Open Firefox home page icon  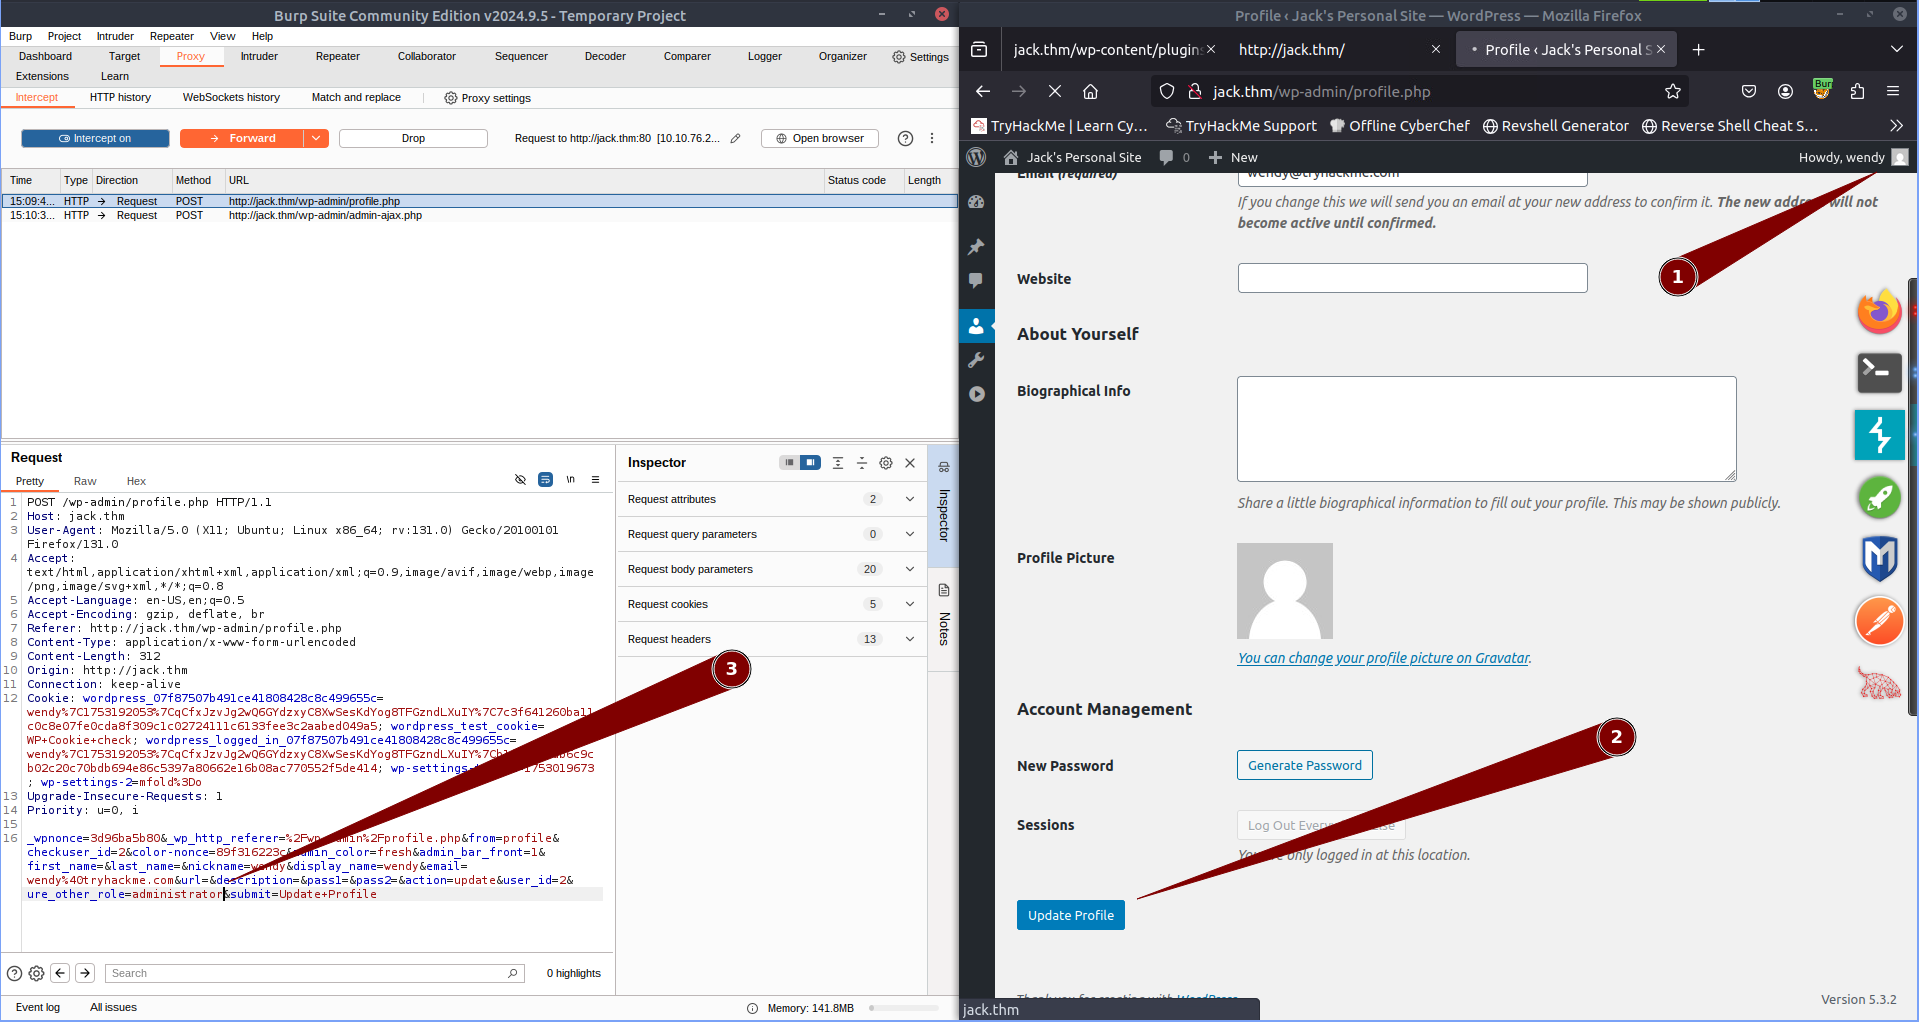1090,91
